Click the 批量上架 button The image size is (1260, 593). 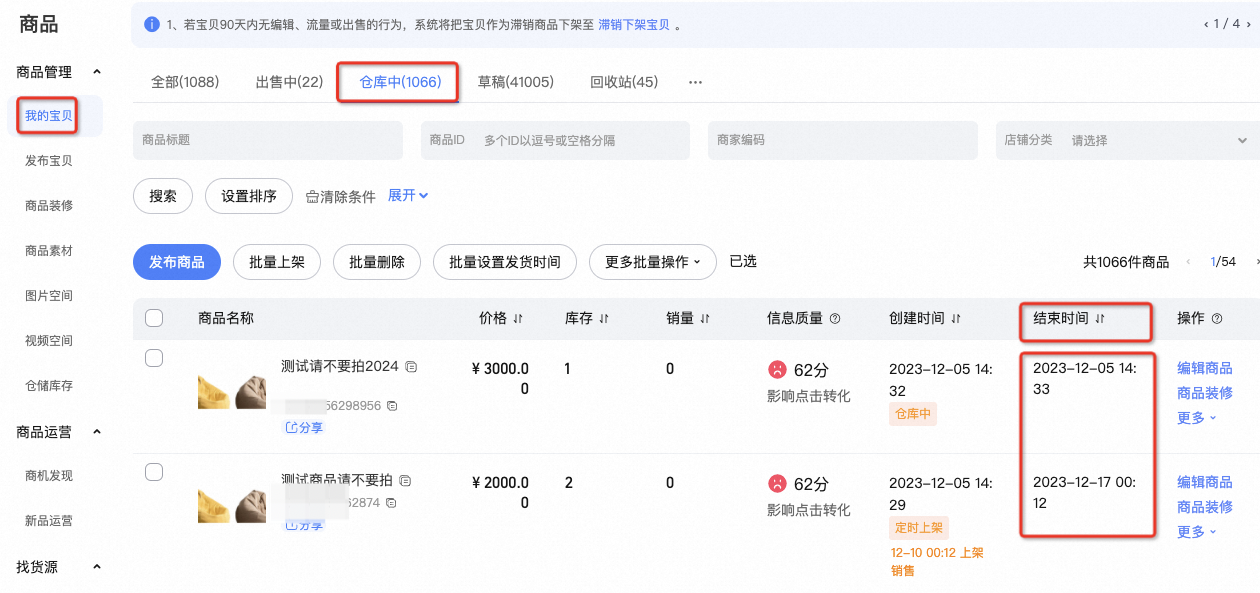pos(277,262)
